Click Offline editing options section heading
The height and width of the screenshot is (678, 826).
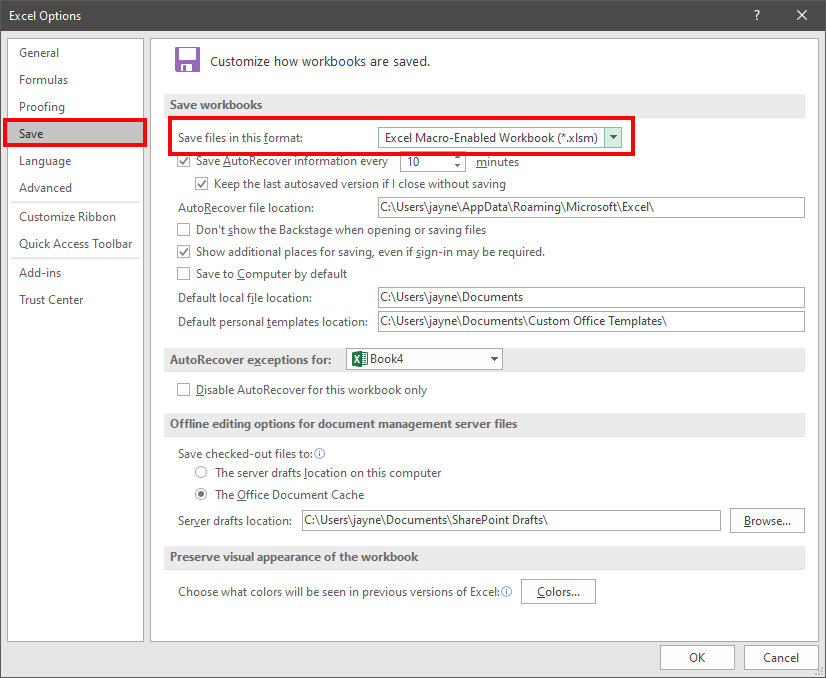click(x=343, y=424)
